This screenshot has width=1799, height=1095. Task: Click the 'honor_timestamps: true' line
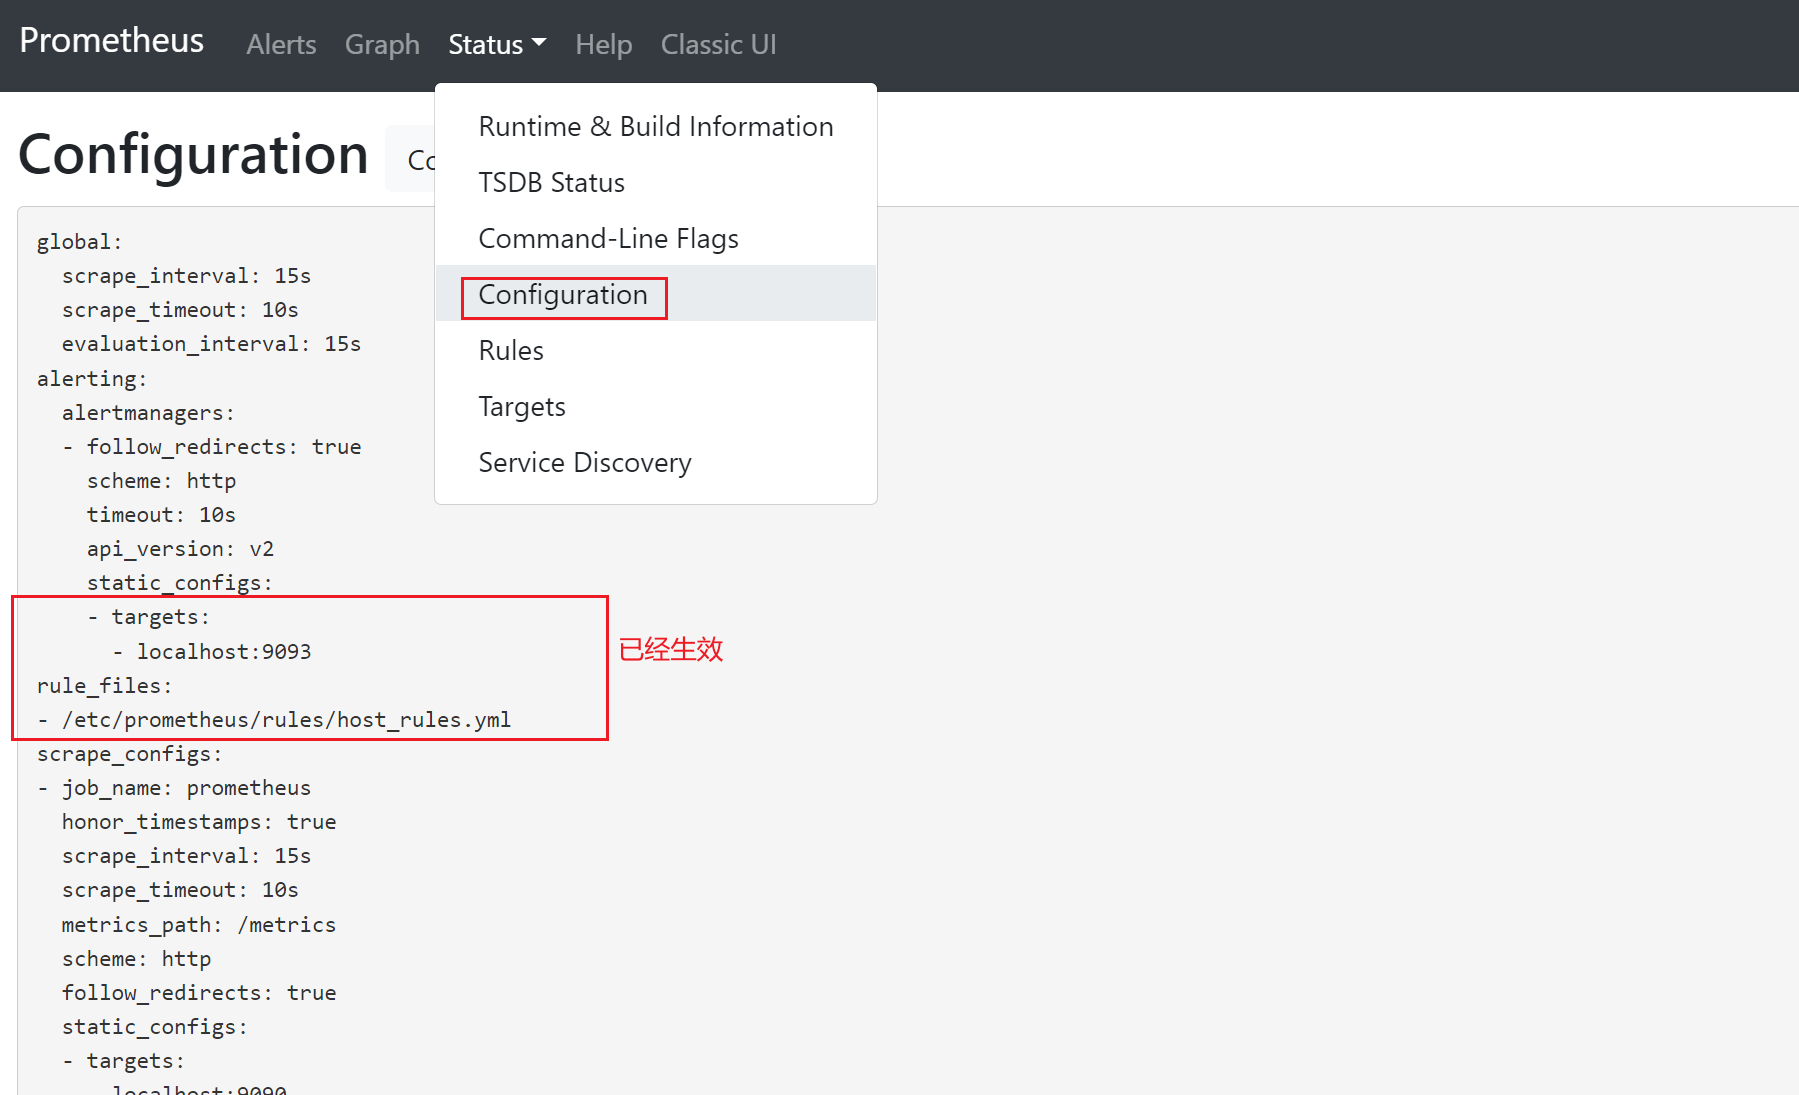coord(199,822)
